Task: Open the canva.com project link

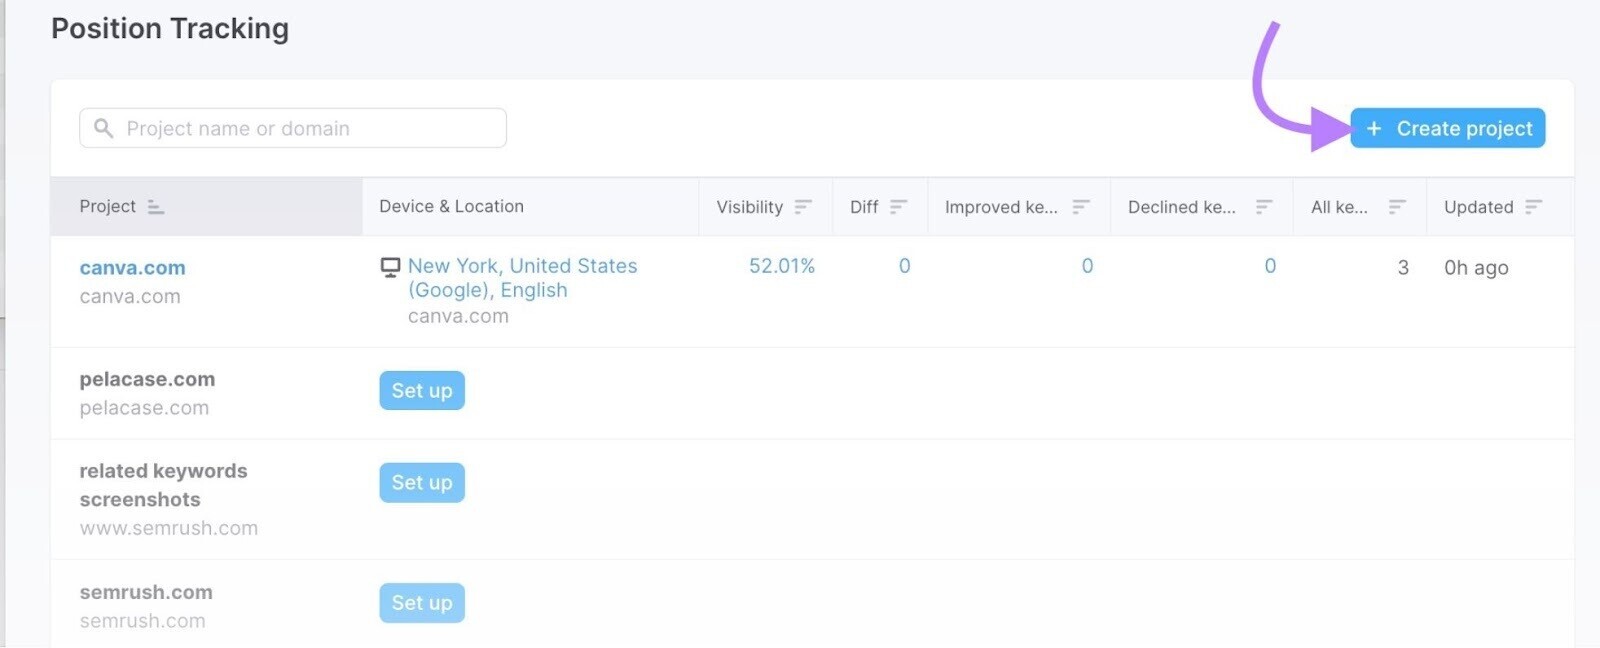Action: pos(132,268)
